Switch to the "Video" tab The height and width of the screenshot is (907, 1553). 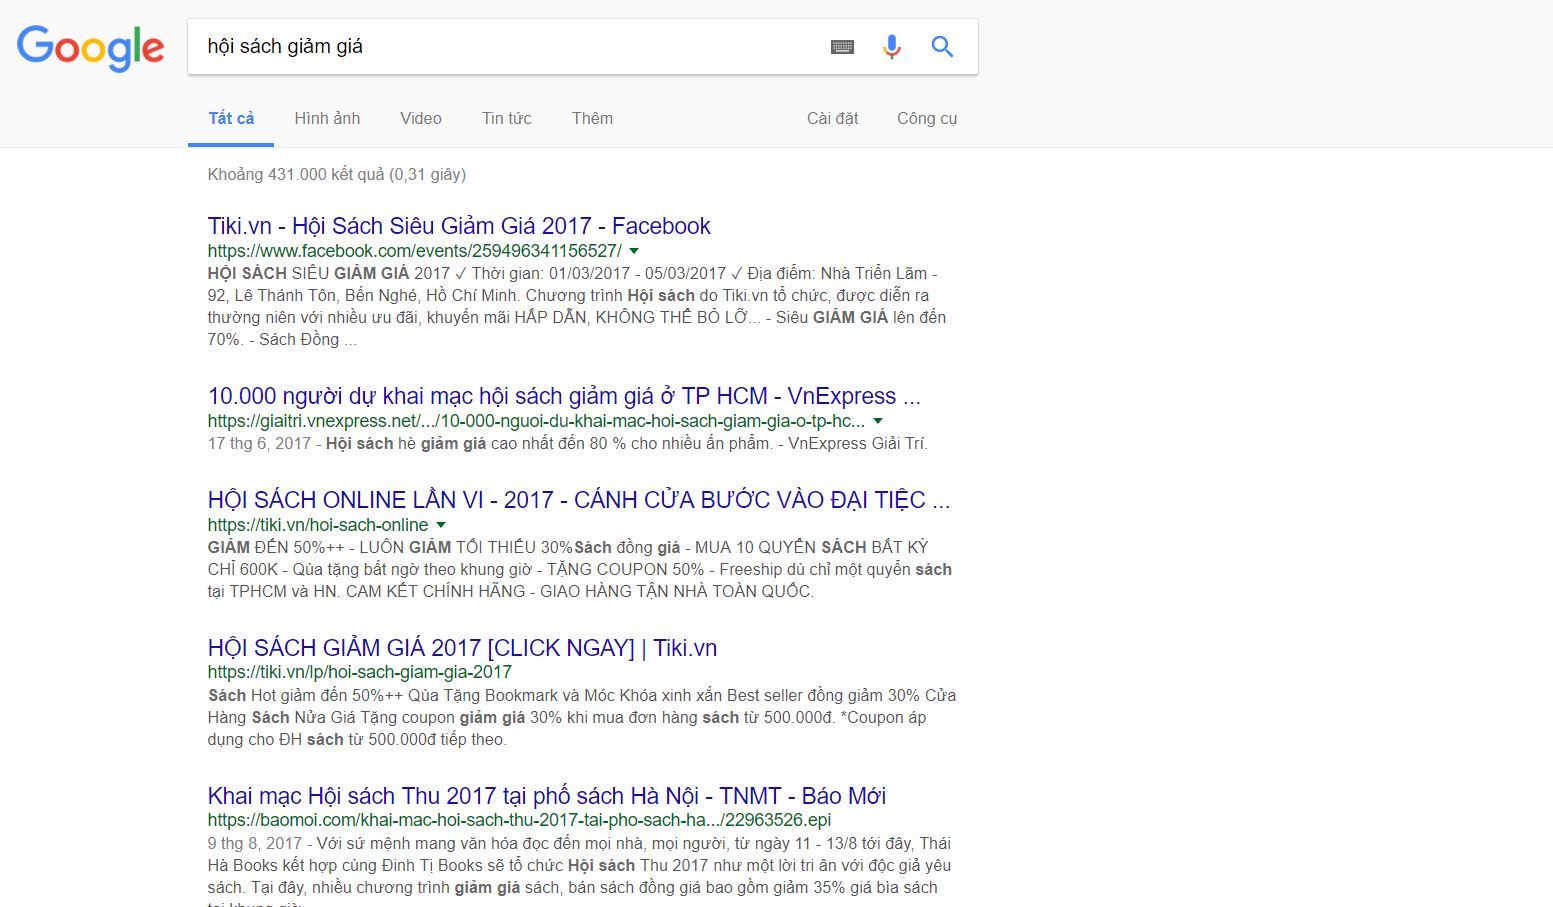pyautogui.click(x=420, y=118)
